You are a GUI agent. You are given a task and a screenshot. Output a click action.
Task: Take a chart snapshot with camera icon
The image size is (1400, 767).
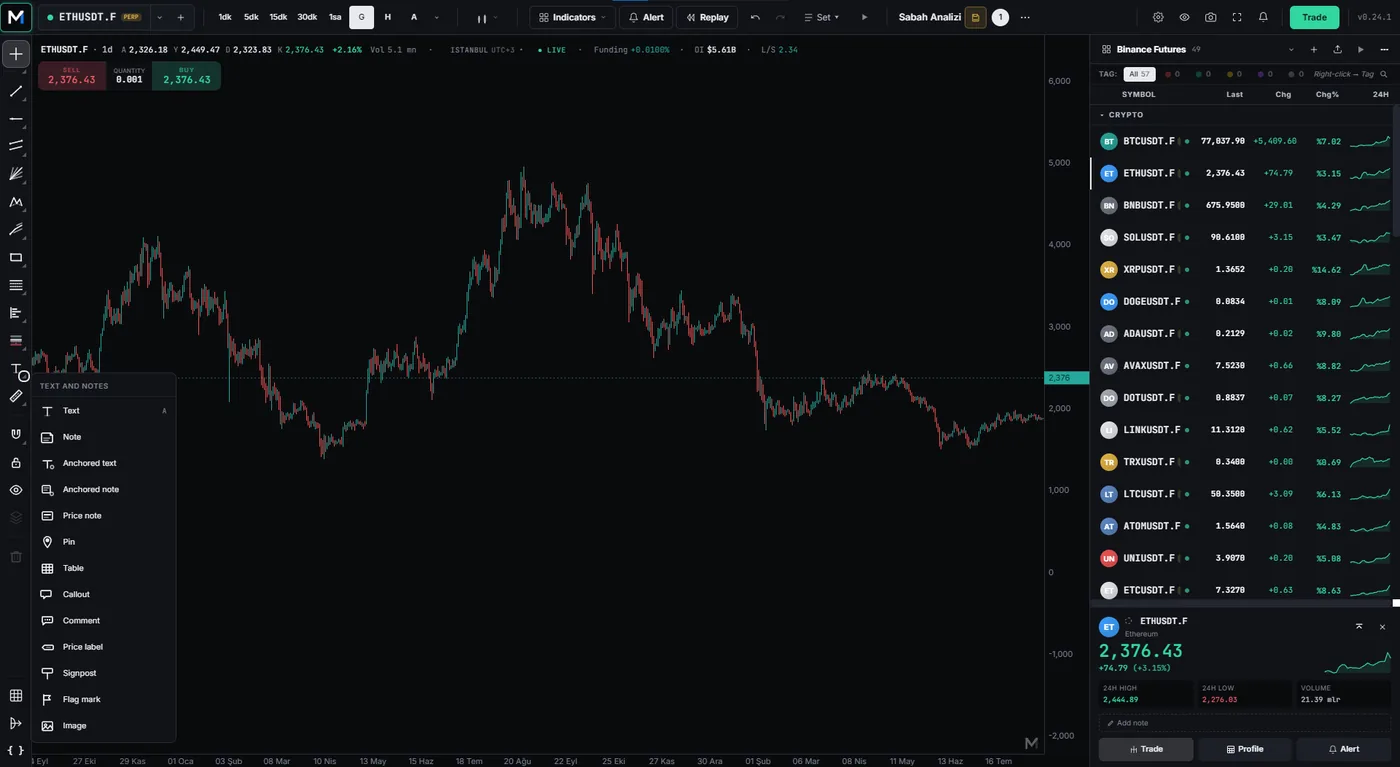pos(1211,17)
